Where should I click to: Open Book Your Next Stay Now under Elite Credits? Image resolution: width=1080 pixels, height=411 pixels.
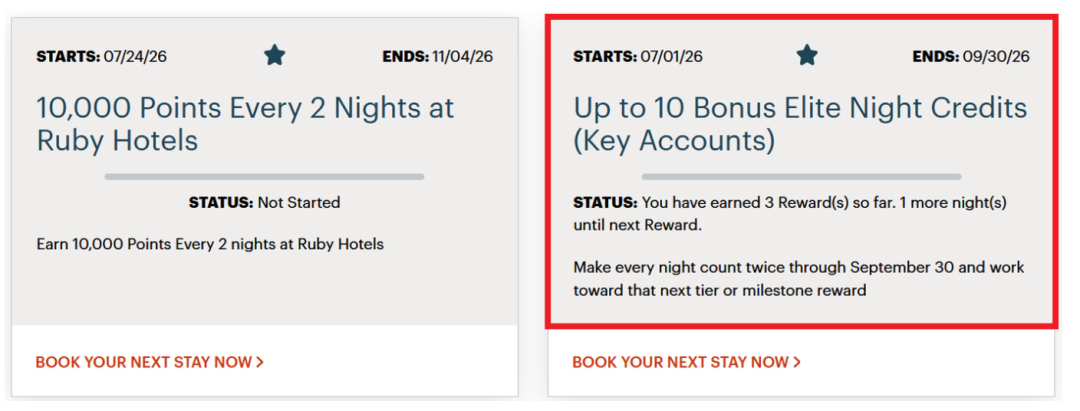click(x=686, y=362)
